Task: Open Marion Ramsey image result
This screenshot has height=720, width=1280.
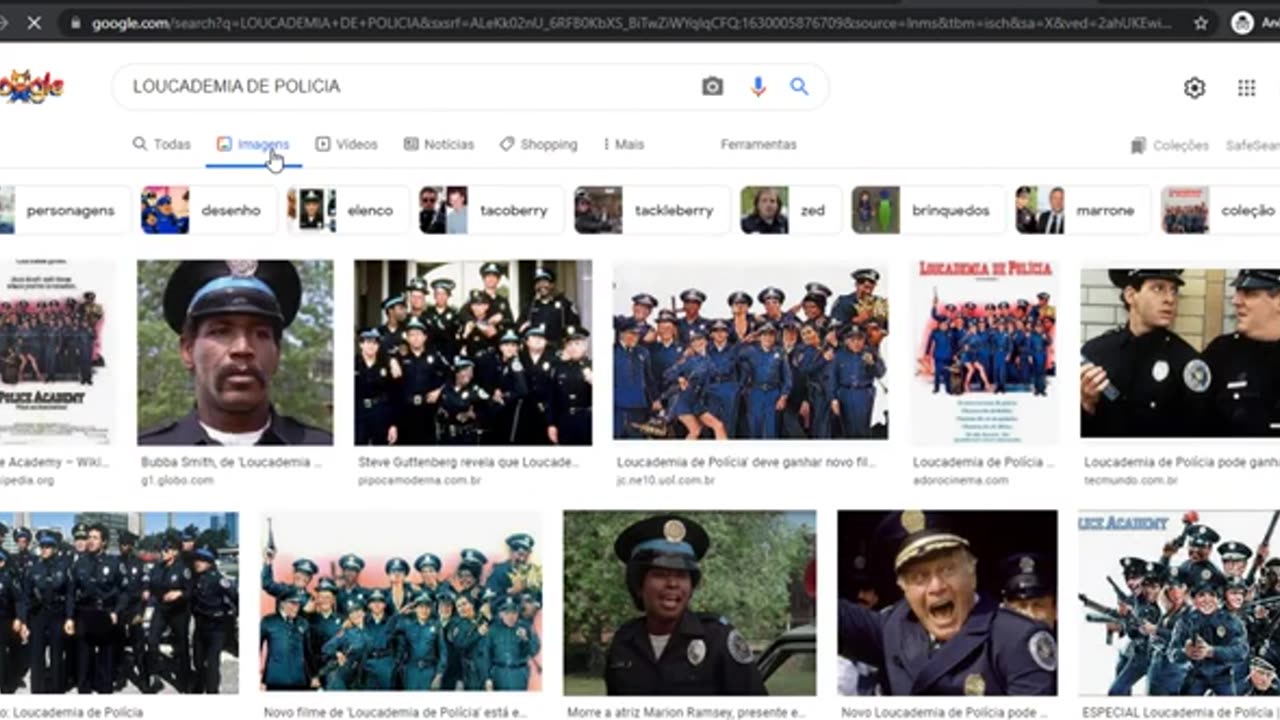Action: 689,603
